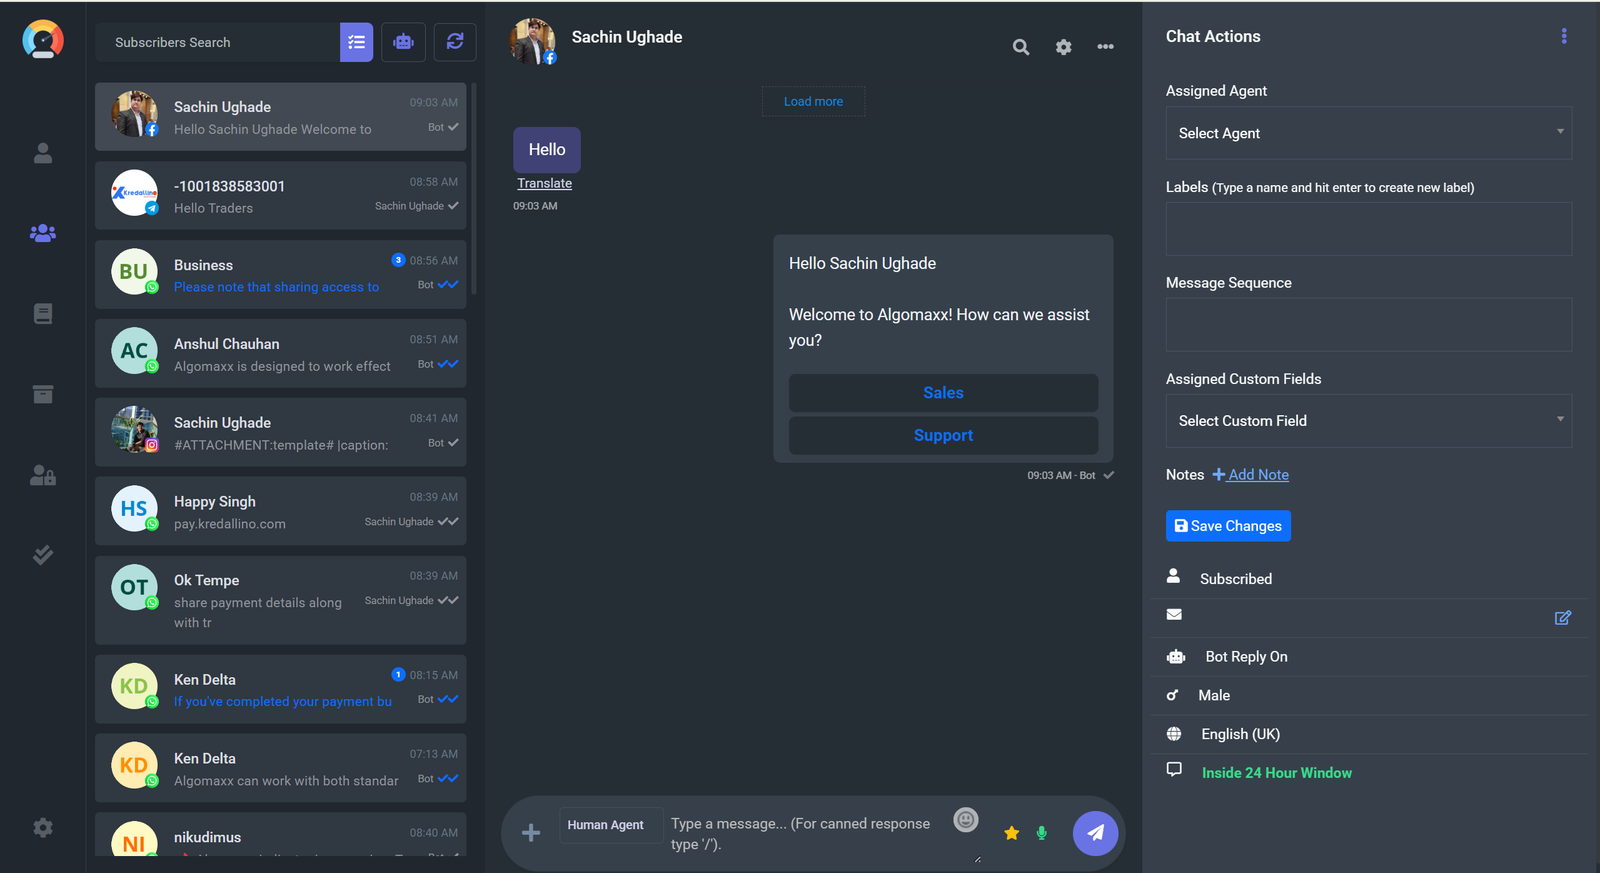Click Sachin Ughade header profile picture
The height and width of the screenshot is (873, 1600).
(x=532, y=41)
